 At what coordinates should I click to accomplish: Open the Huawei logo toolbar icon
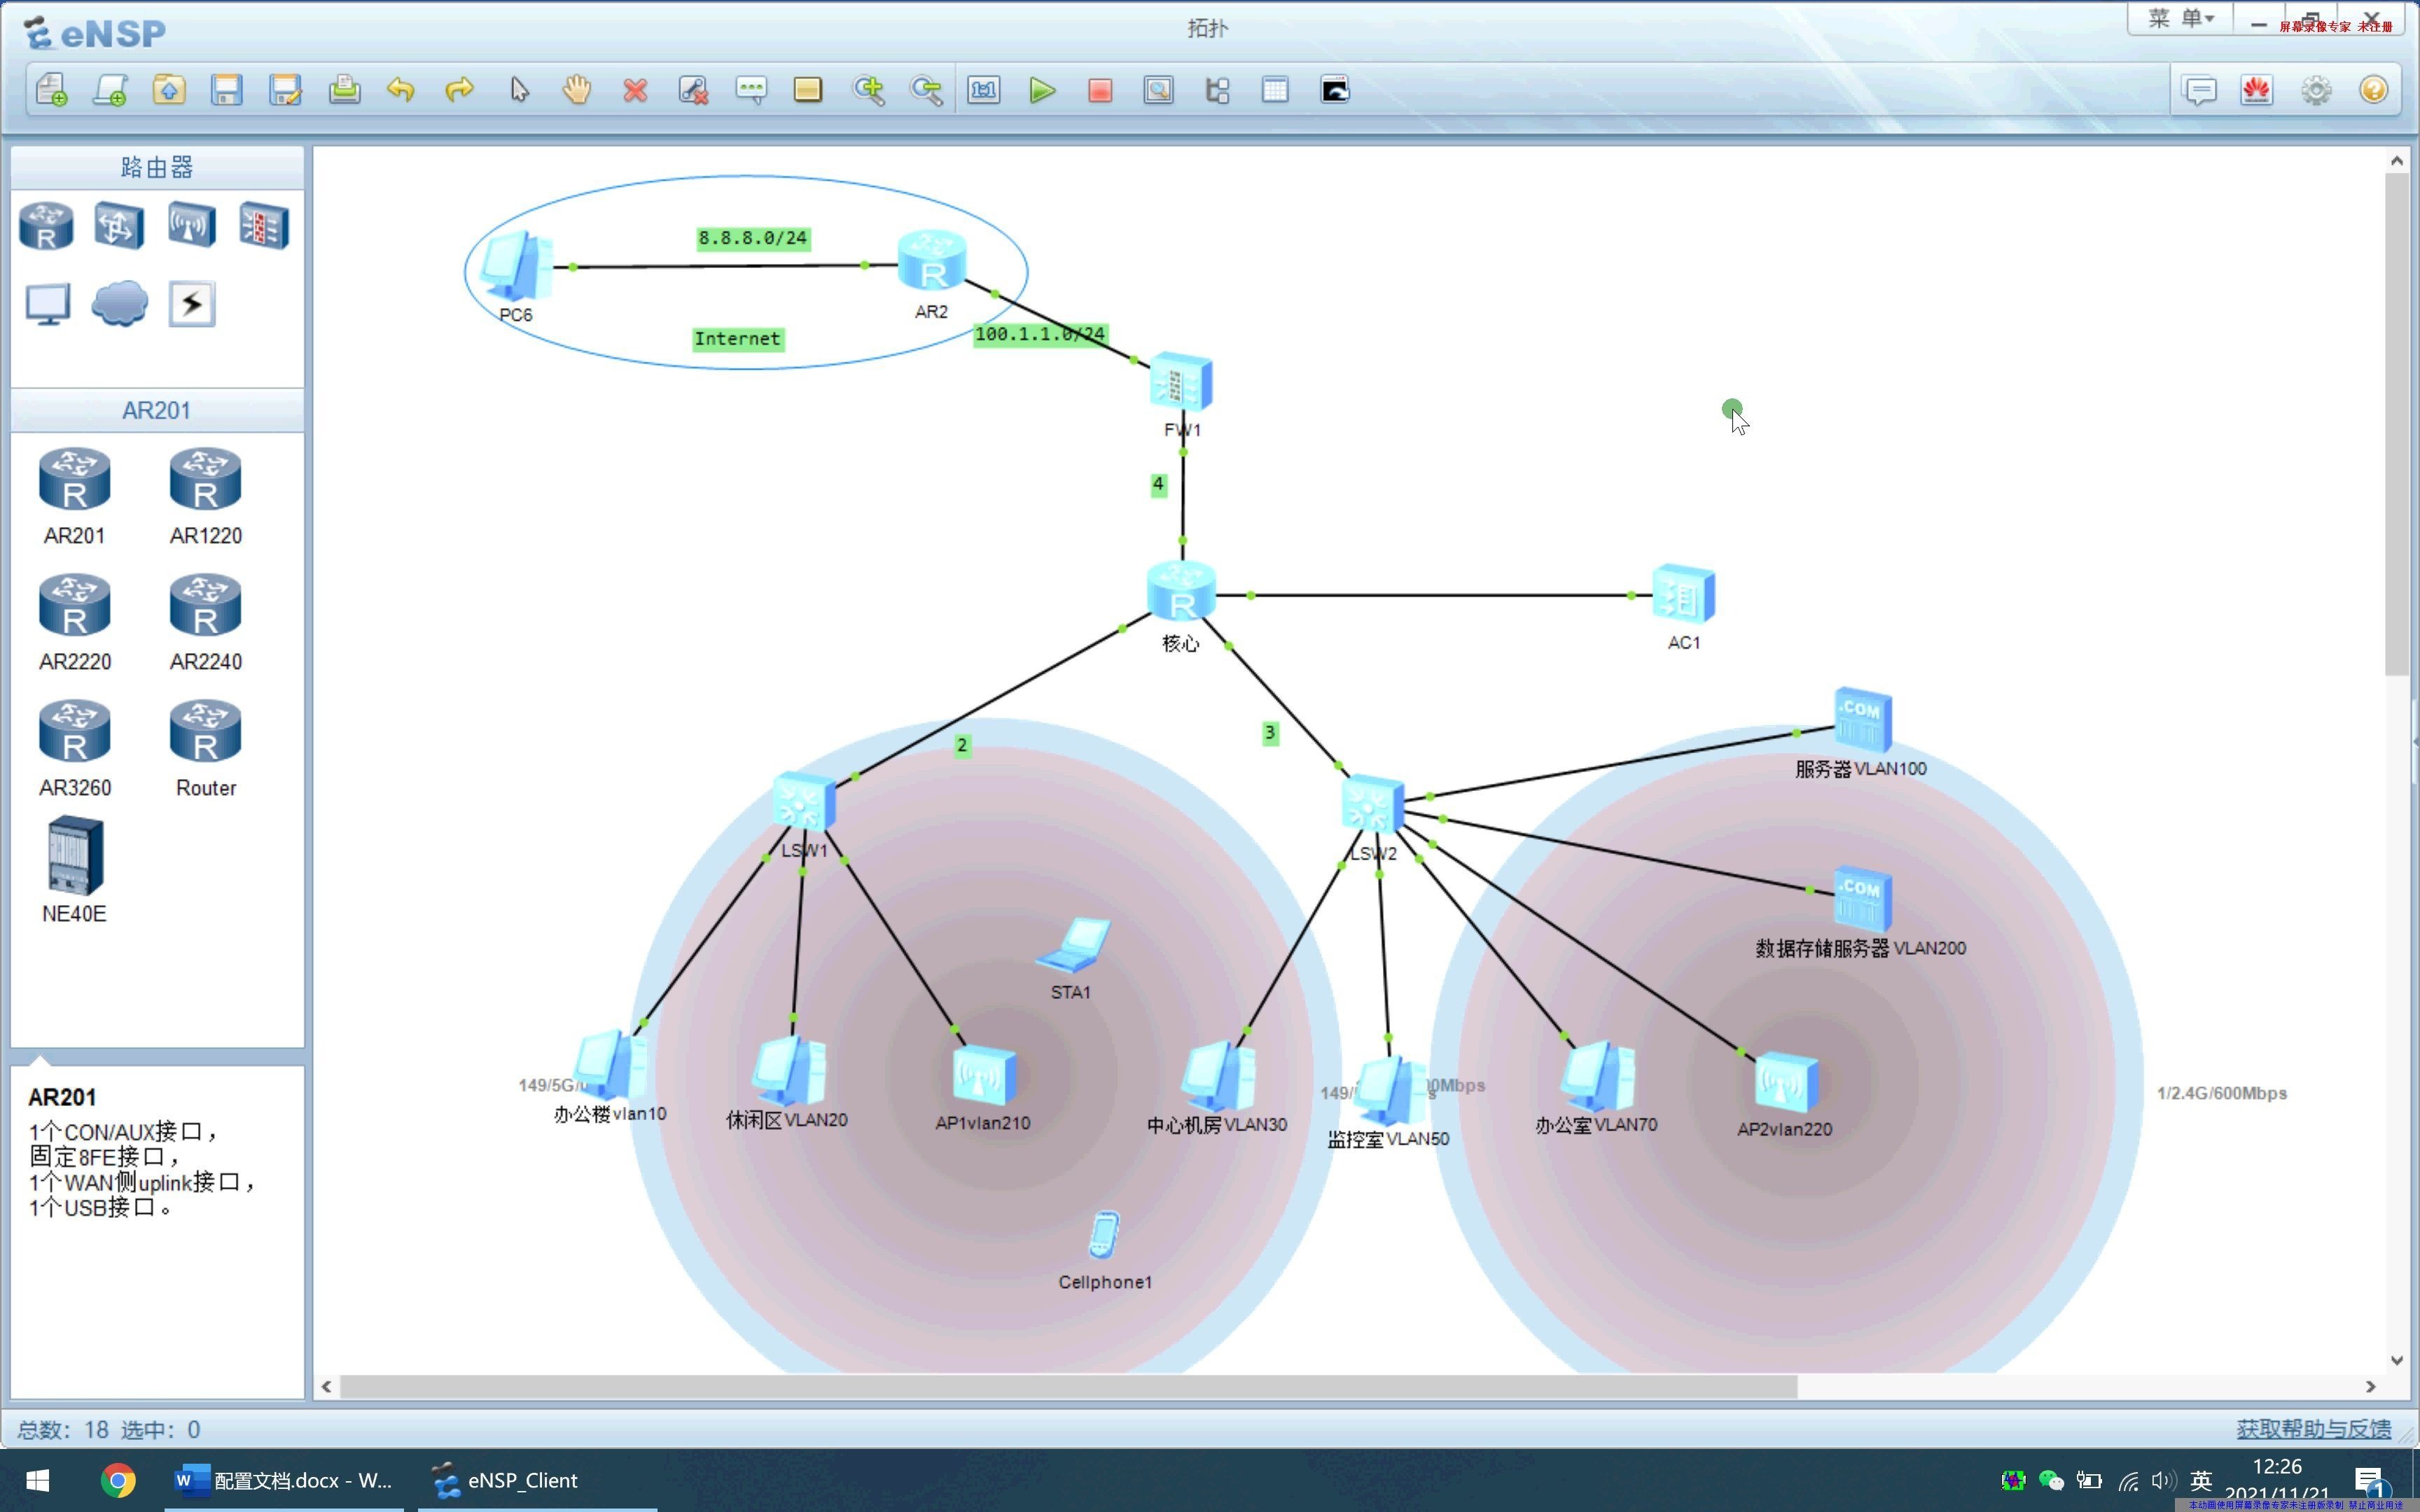click(2257, 90)
